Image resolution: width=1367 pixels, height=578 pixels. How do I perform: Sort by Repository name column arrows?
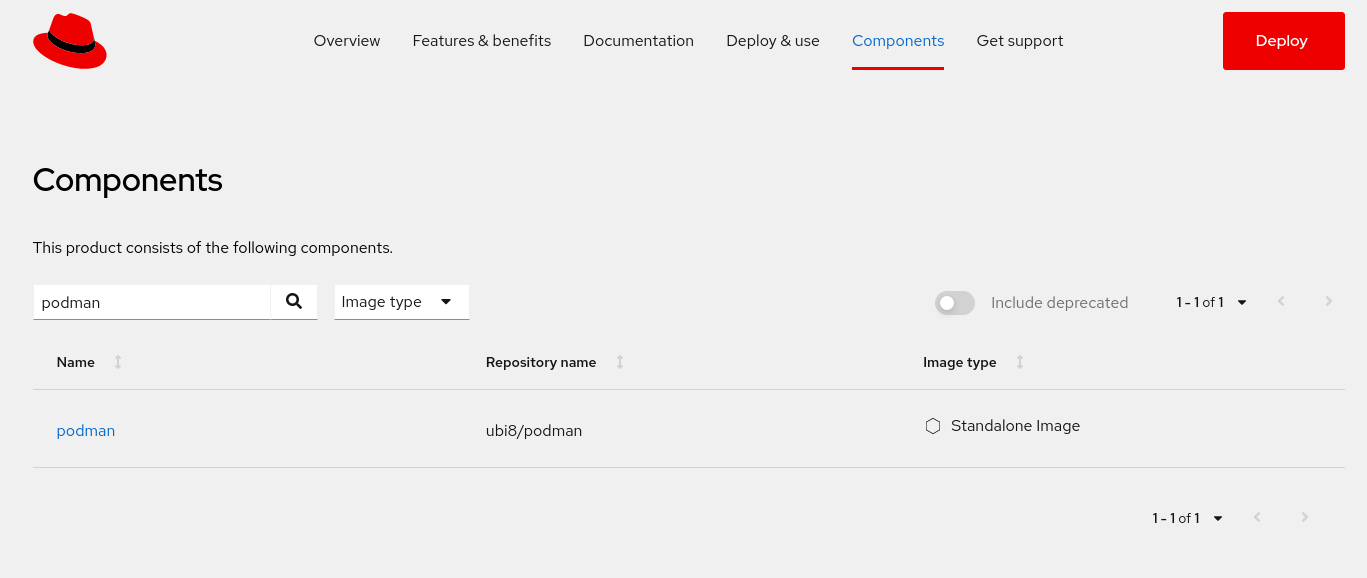[620, 362]
